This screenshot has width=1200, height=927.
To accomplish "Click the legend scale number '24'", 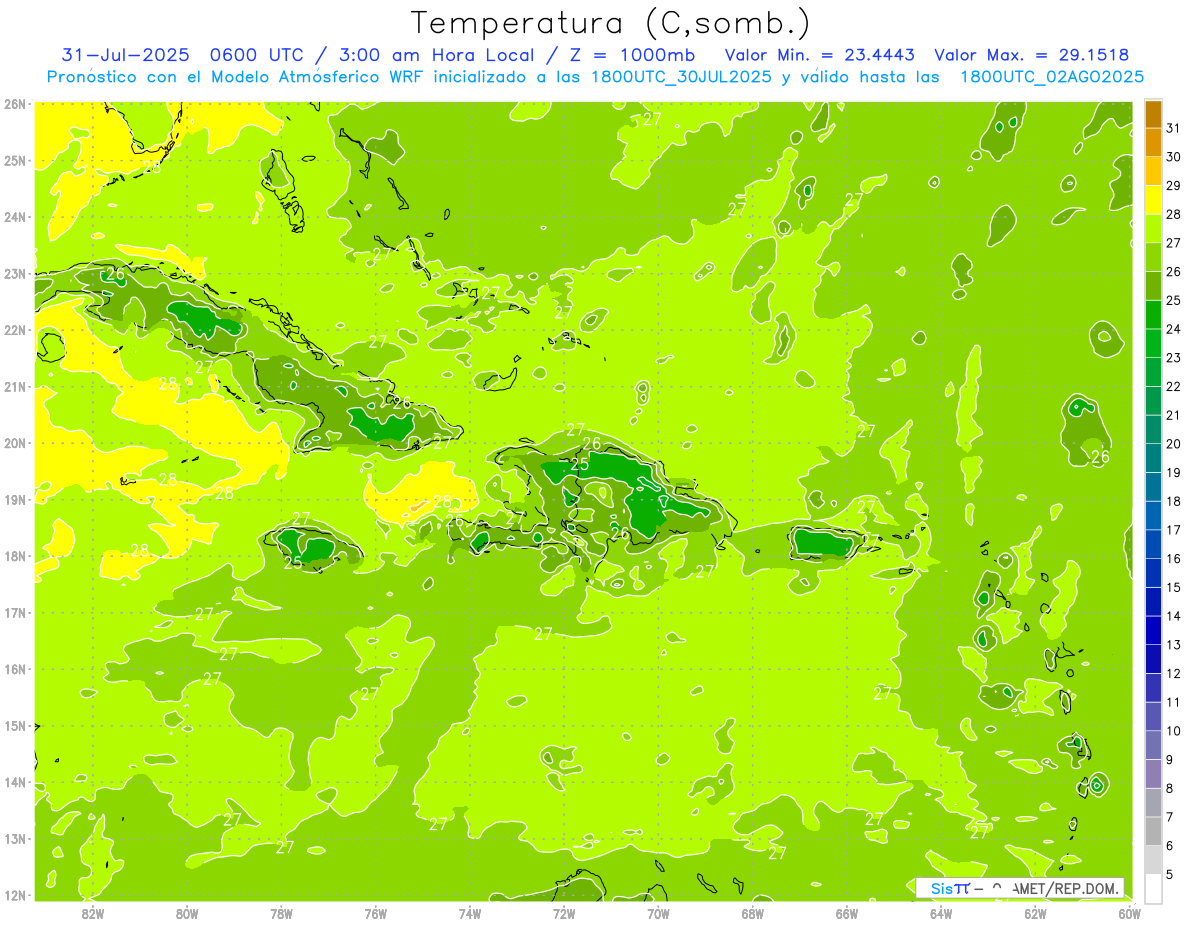I will coord(1174,329).
